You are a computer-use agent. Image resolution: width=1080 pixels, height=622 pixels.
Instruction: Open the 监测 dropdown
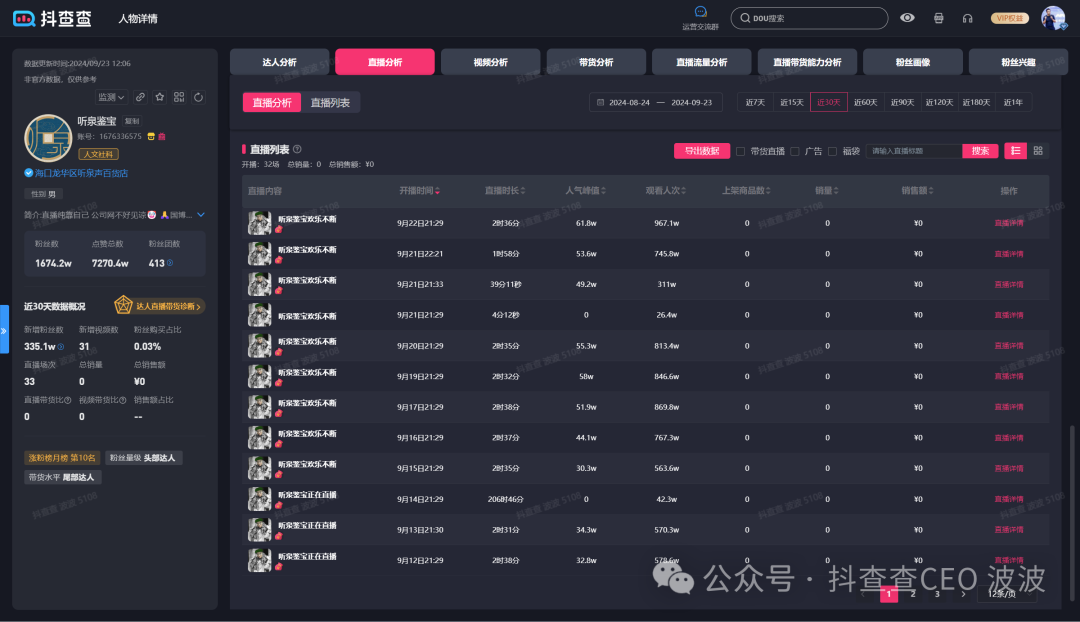point(111,97)
